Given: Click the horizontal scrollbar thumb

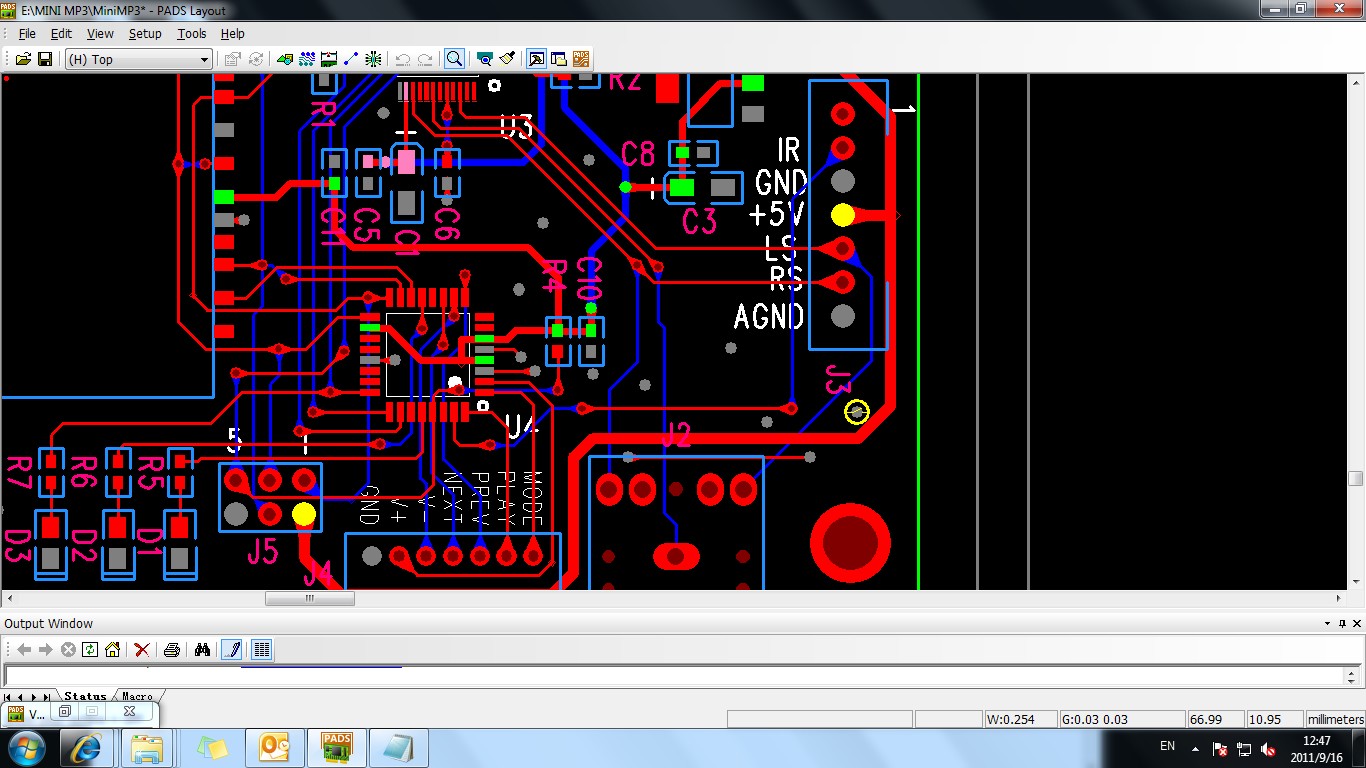Looking at the screenshot, I should [309, 598].
